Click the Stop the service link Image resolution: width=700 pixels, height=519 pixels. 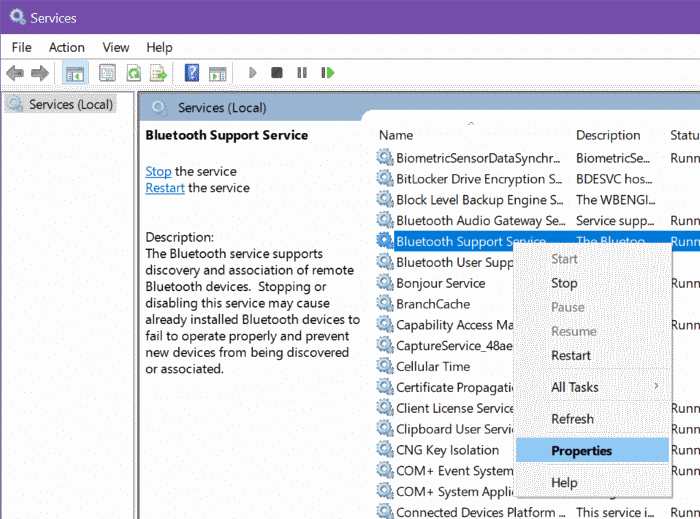click(158, 171)
